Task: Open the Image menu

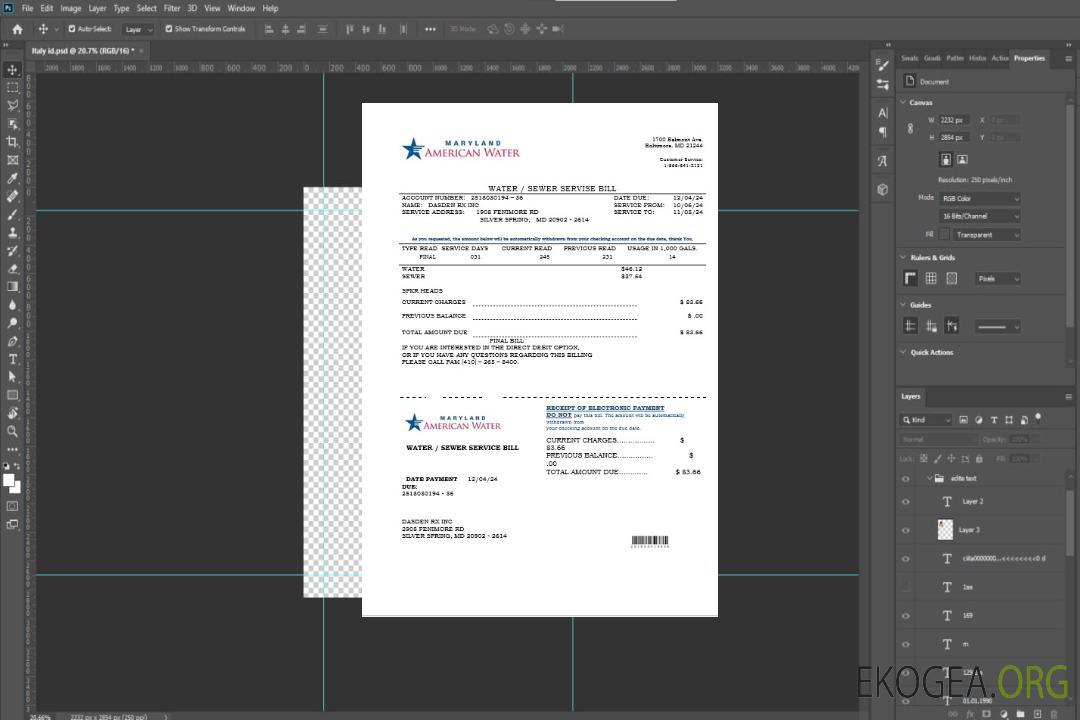Action: pos(70,8)
